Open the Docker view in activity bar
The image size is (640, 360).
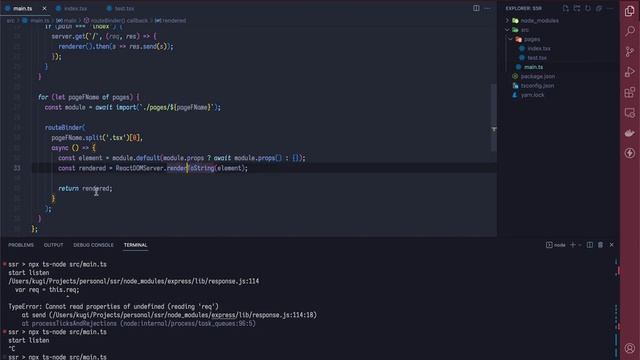pyautogui.click(x=630, y=133)
